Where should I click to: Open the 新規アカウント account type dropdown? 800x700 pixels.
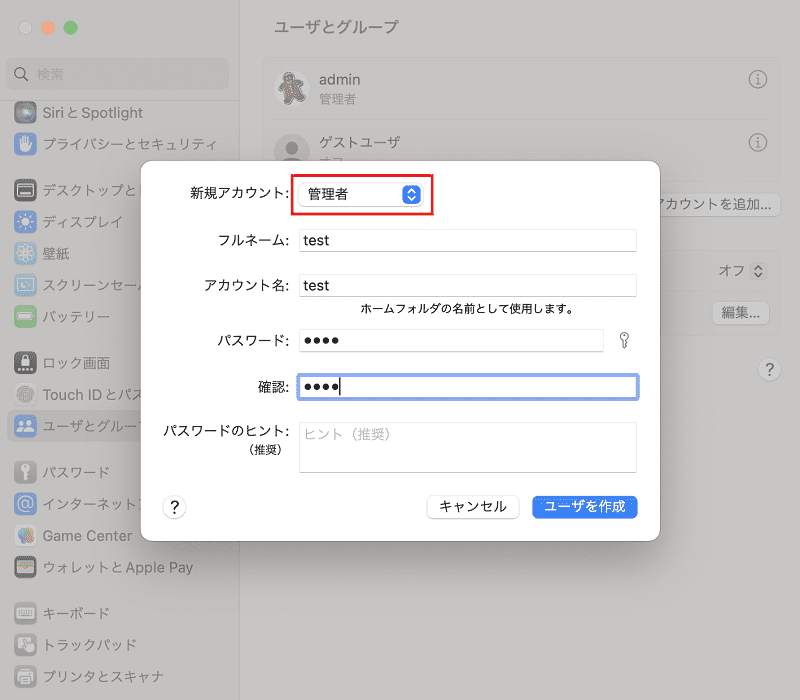tap(361, 194)
